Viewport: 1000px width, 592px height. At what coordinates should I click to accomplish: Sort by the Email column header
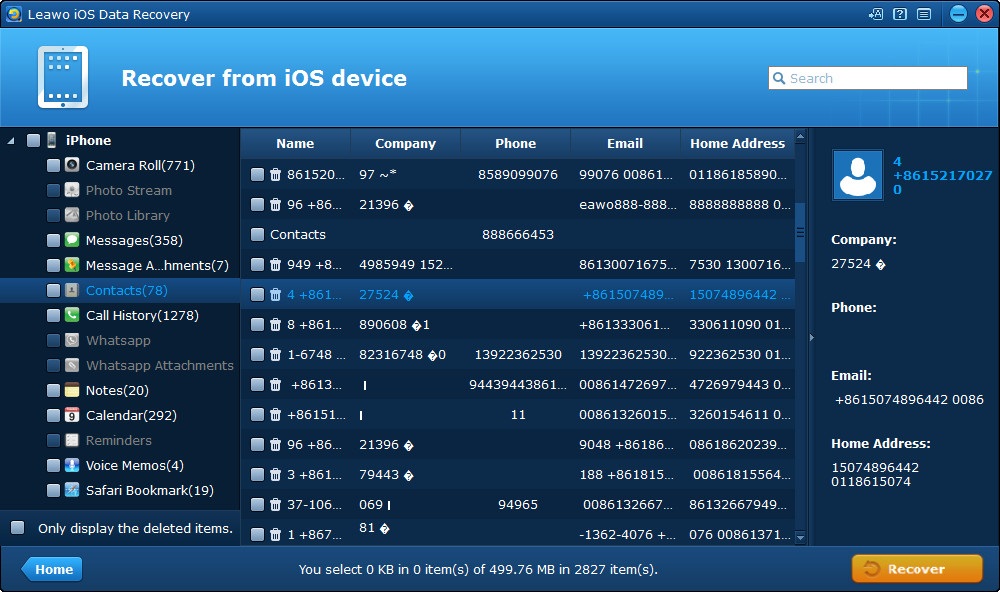[625, 144]
